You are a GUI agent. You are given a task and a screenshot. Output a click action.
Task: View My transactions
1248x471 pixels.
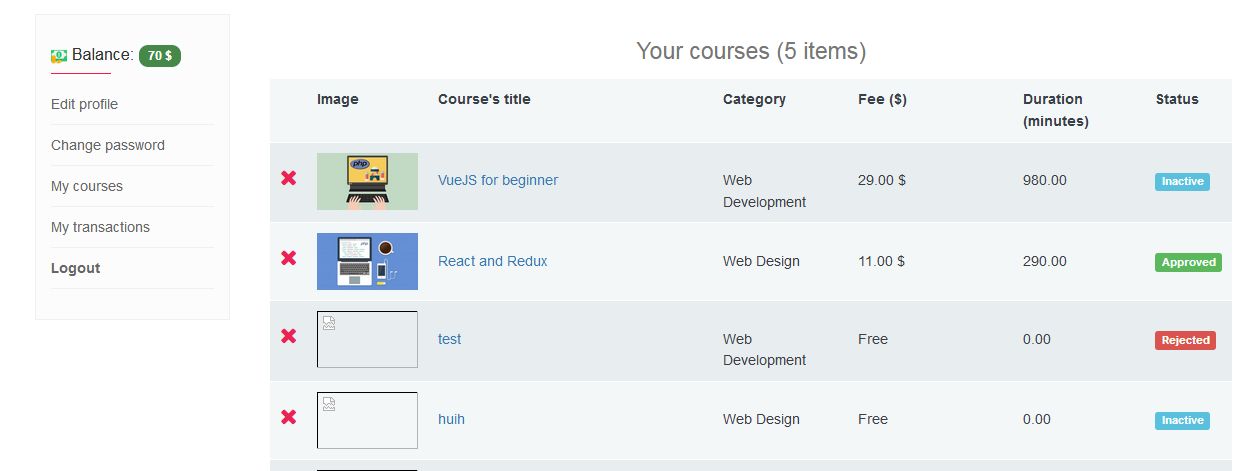[x=100, y=227]
